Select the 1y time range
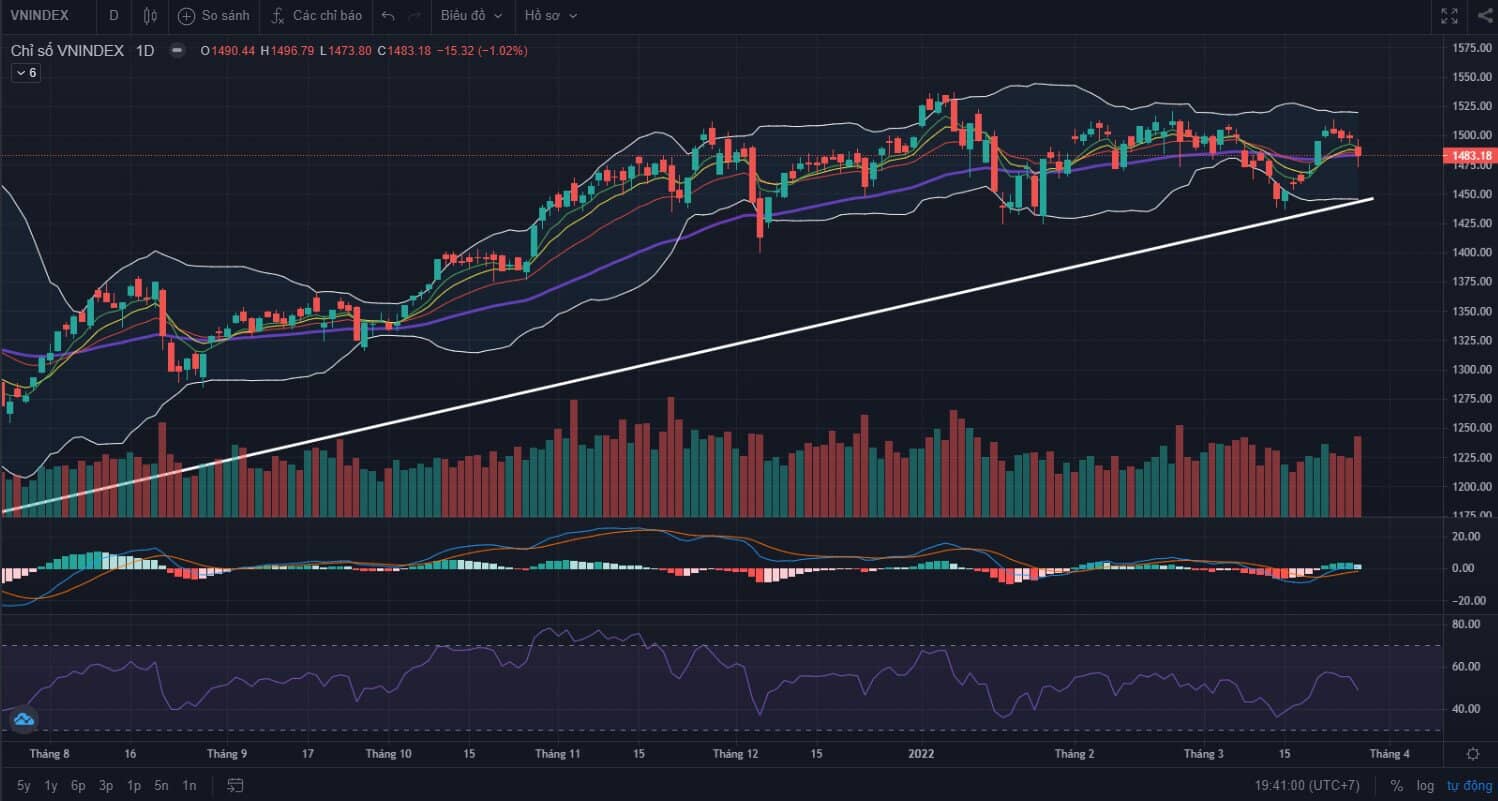This screenshot has width=1498, height=801. [x=51, y=785]
